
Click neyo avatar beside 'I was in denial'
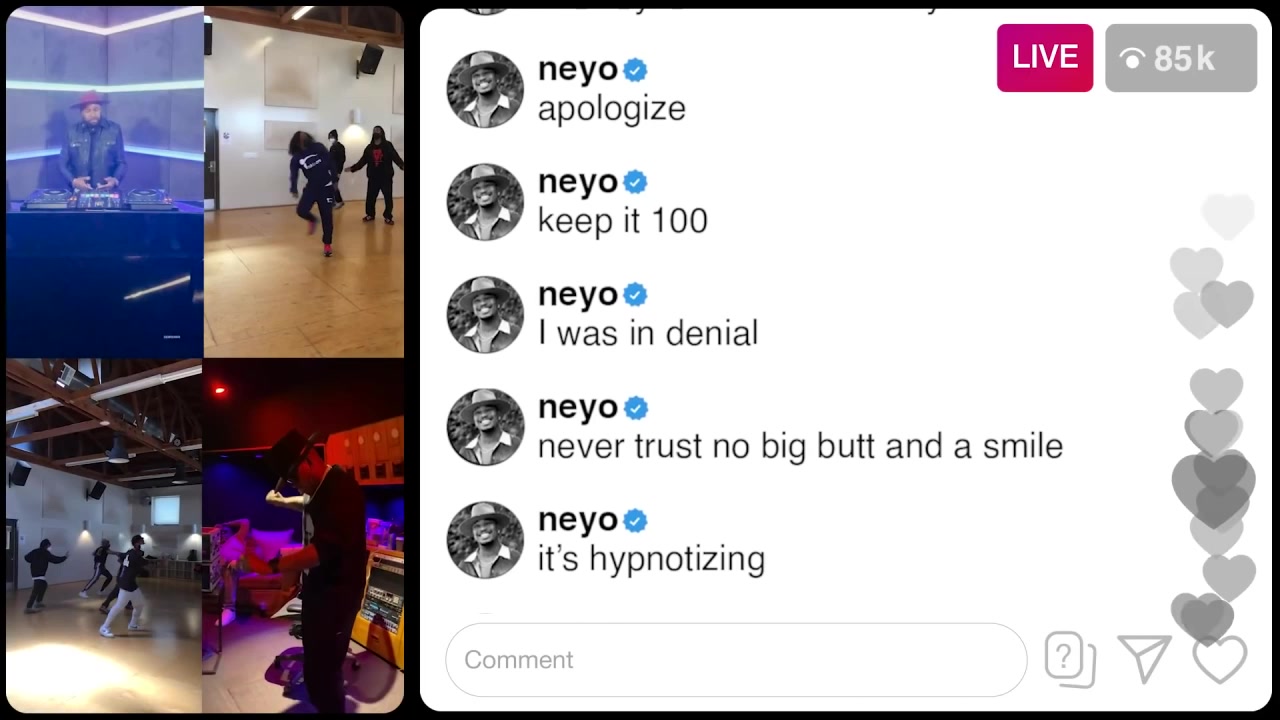tap(485, 315)
